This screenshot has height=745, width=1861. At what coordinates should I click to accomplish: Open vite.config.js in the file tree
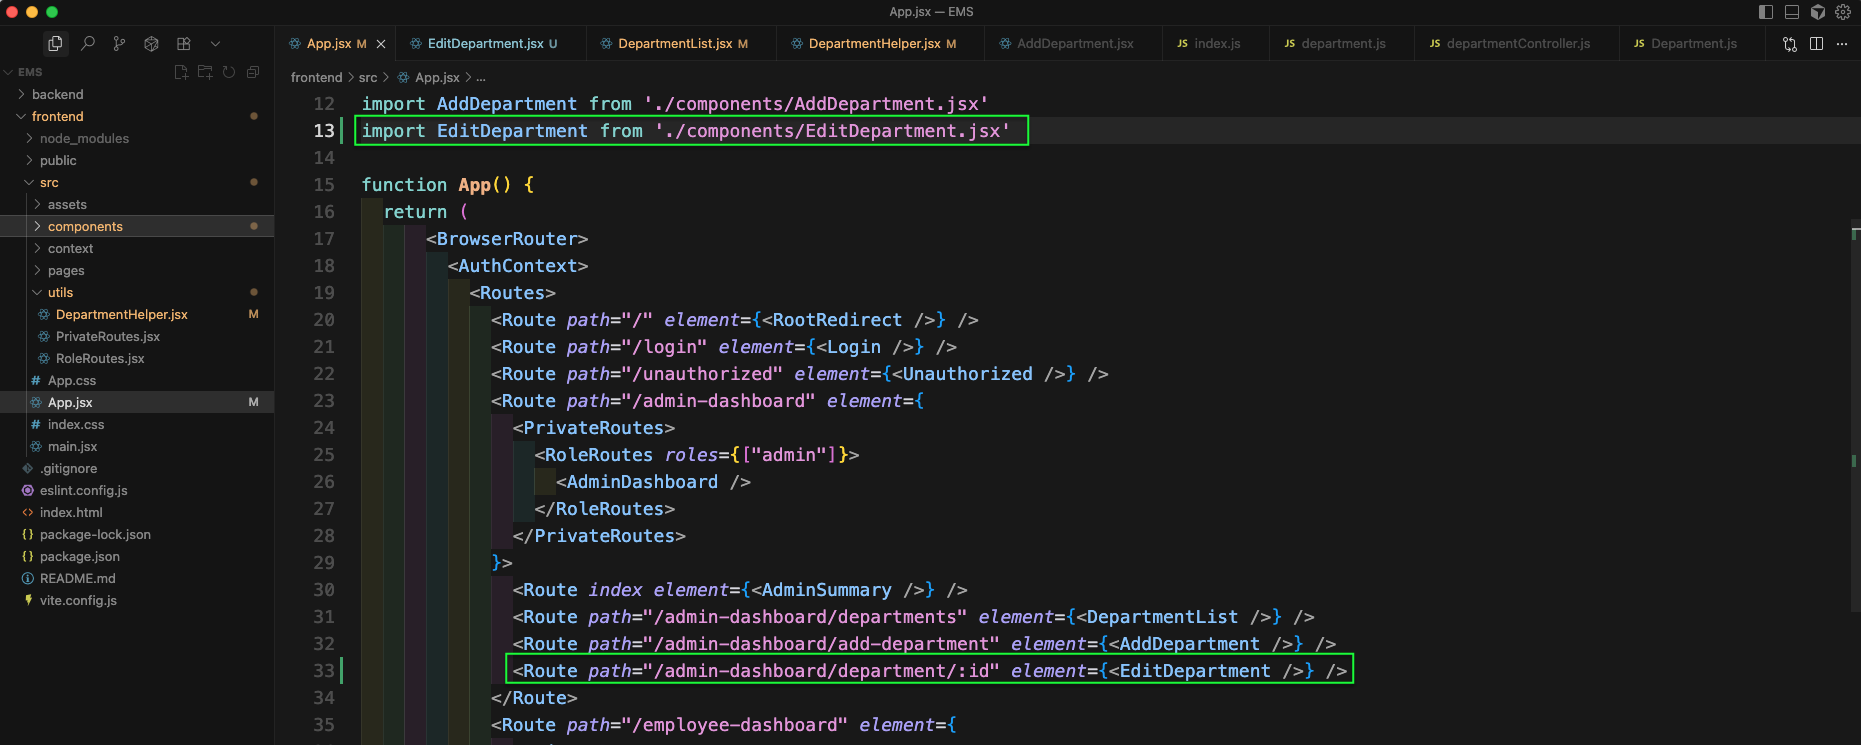point(137,600)
